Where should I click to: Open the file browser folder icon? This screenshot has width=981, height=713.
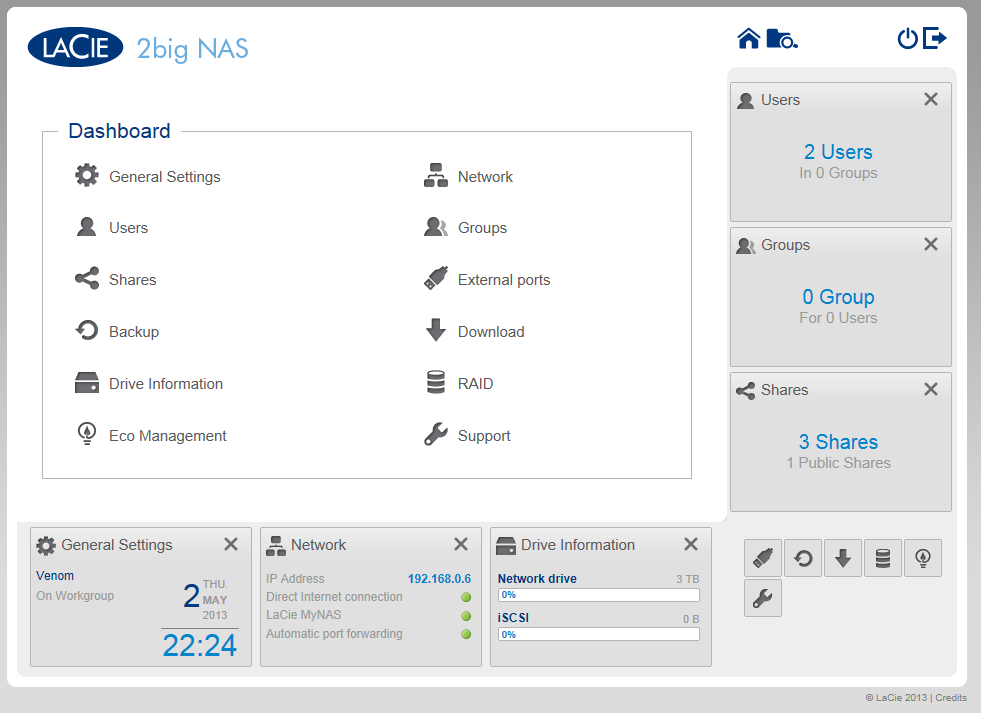click(x=782, y=39)
